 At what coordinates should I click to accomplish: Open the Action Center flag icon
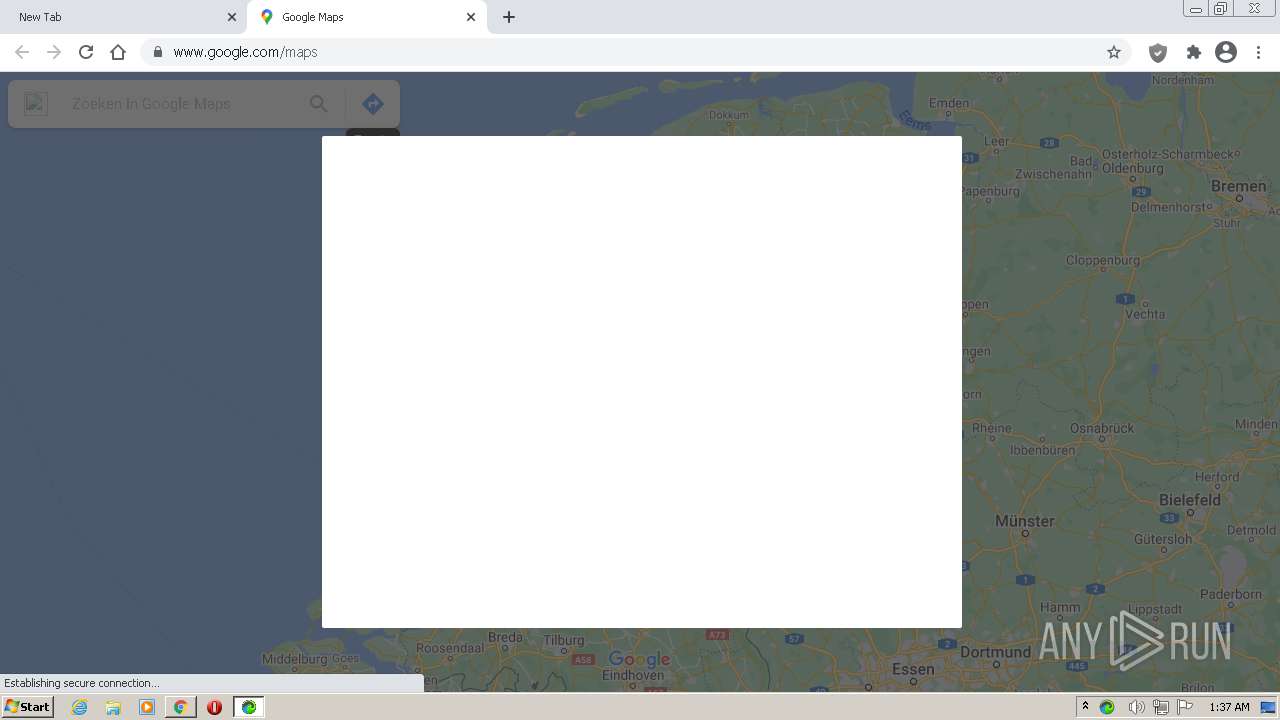coord(1185,707)
